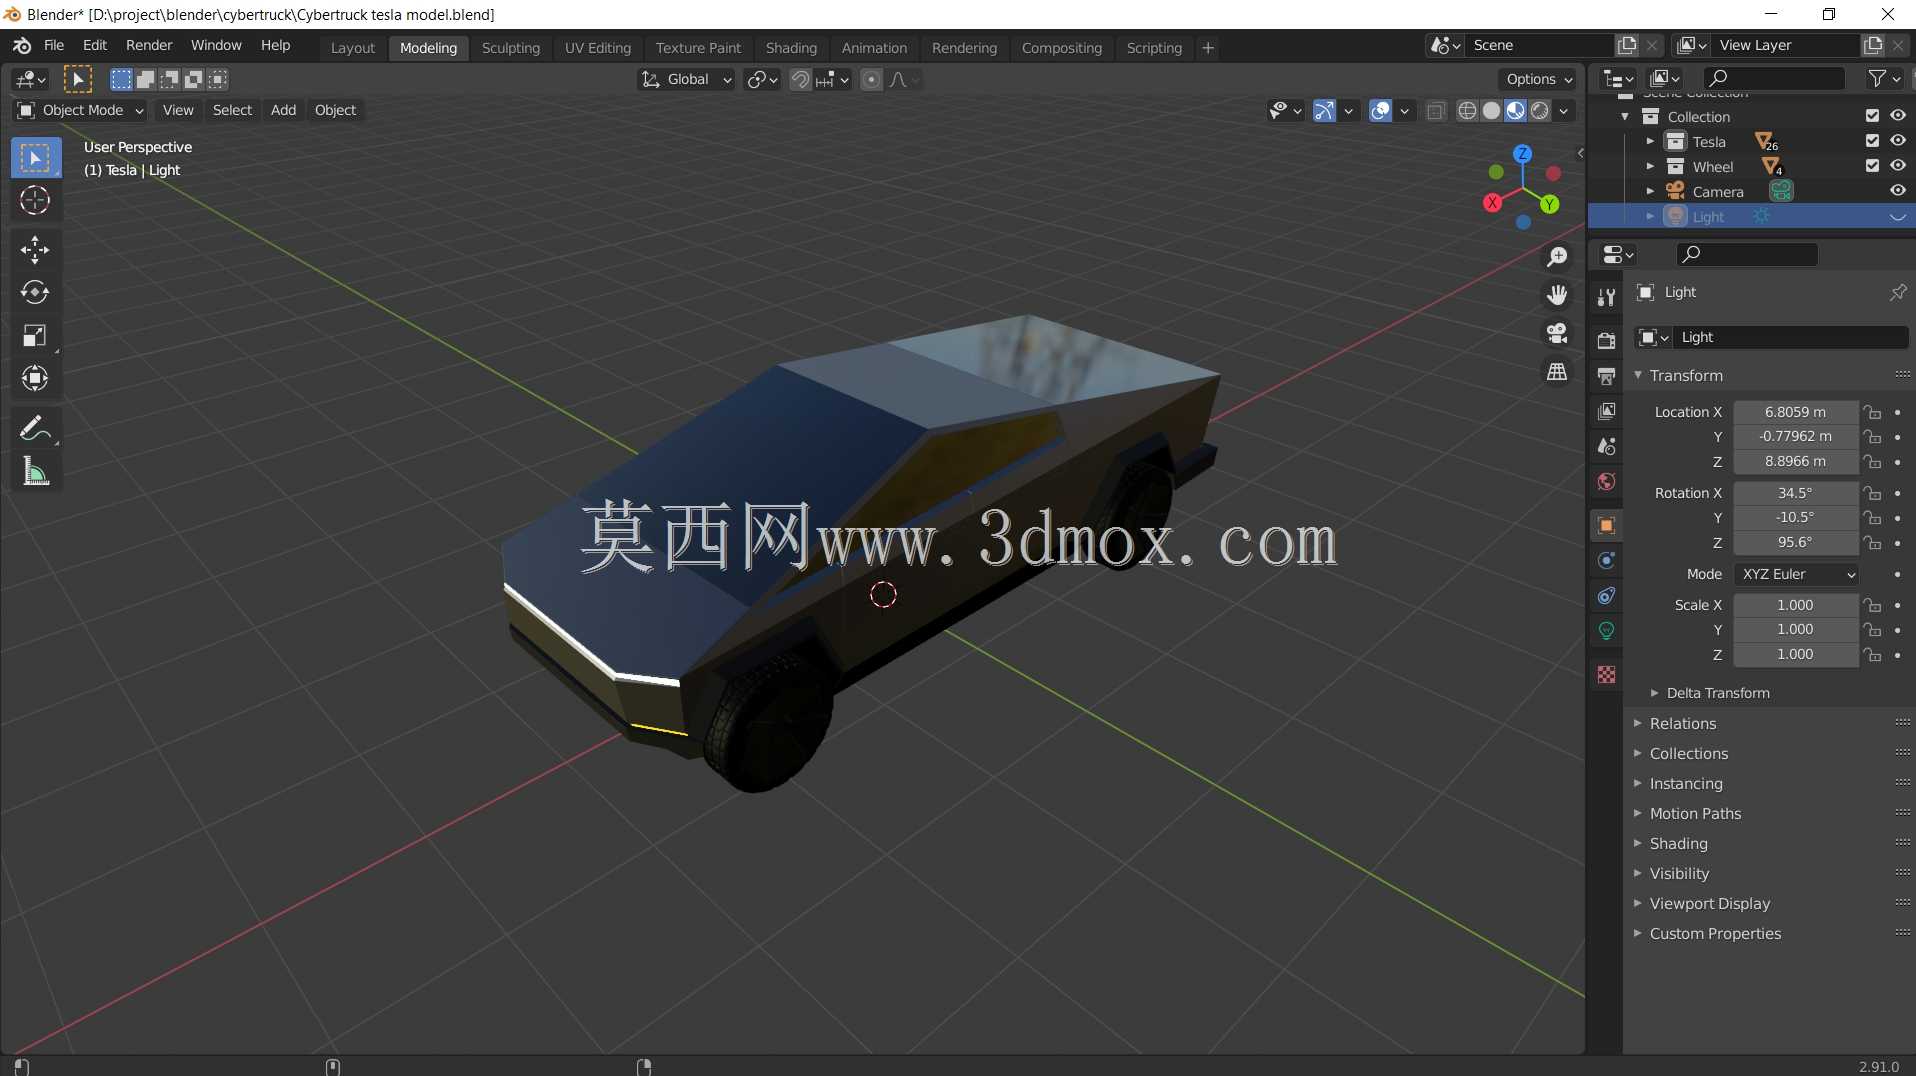Click the Blender logo menu icon
The image size is (1916, 1076).
22,46
